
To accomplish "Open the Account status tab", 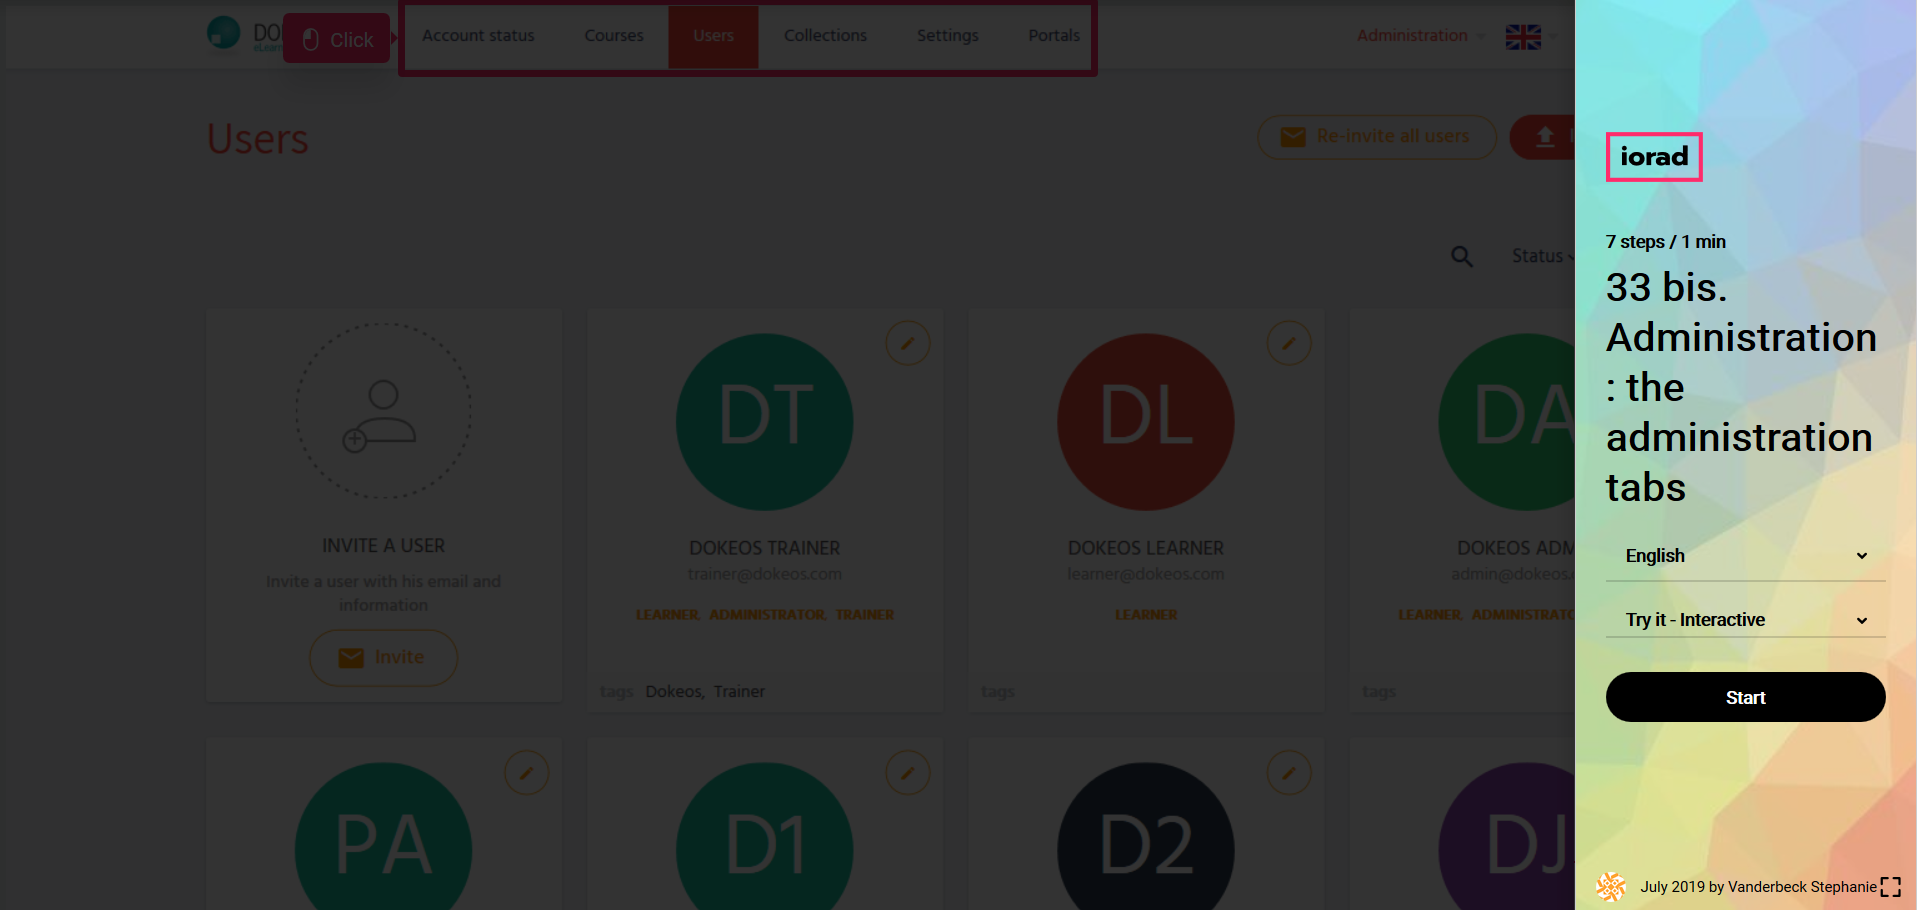I will 478,36.
